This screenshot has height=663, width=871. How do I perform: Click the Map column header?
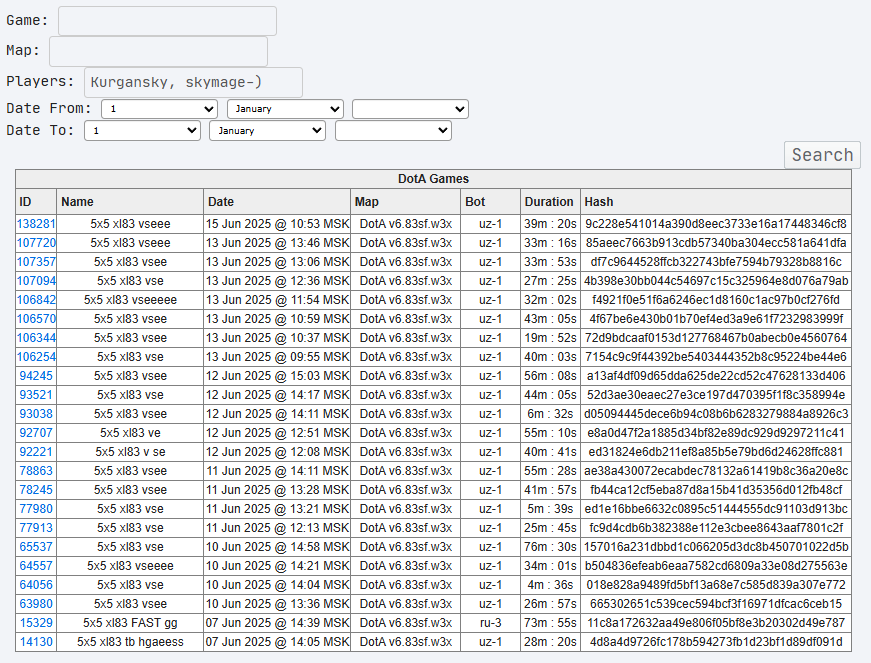click(406, 202)
